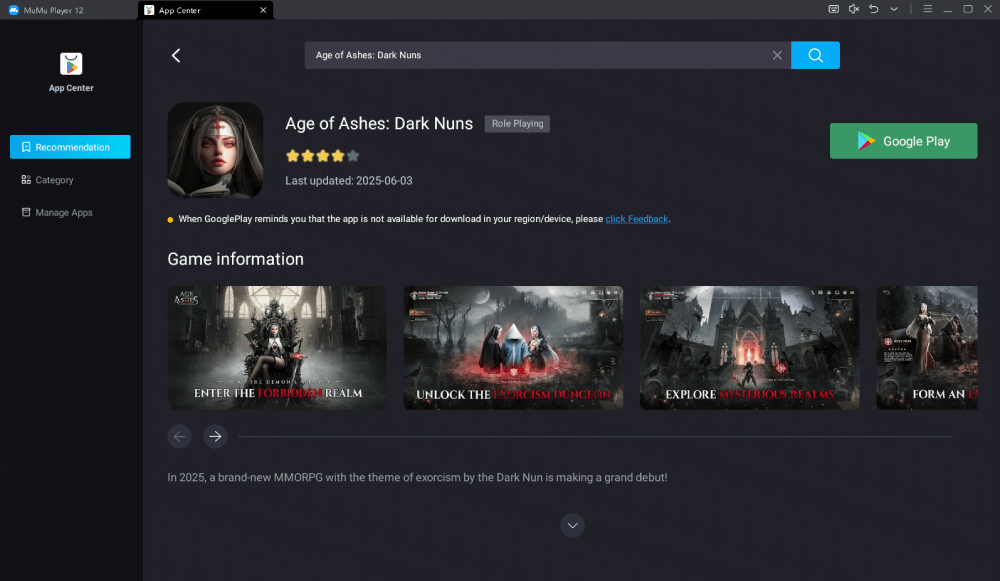This screenshot has height=581, width=1000.
Task: Click the 2025 MMORPG description text
Action: [x=417, y=477]
